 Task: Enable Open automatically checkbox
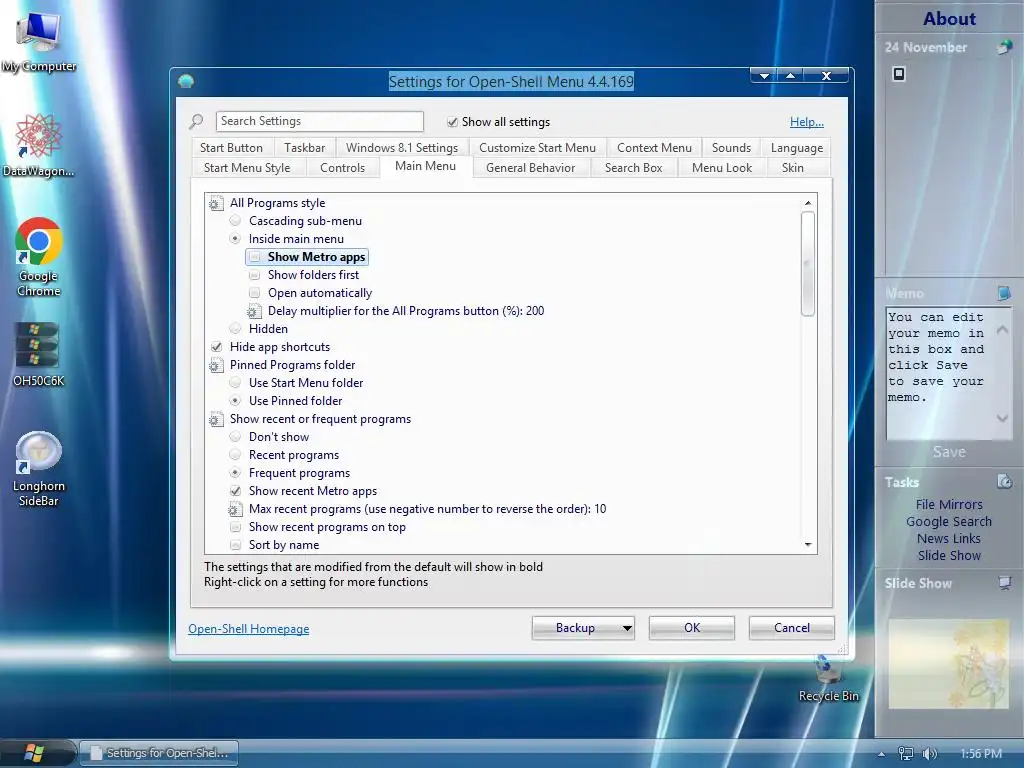point(254,293)
